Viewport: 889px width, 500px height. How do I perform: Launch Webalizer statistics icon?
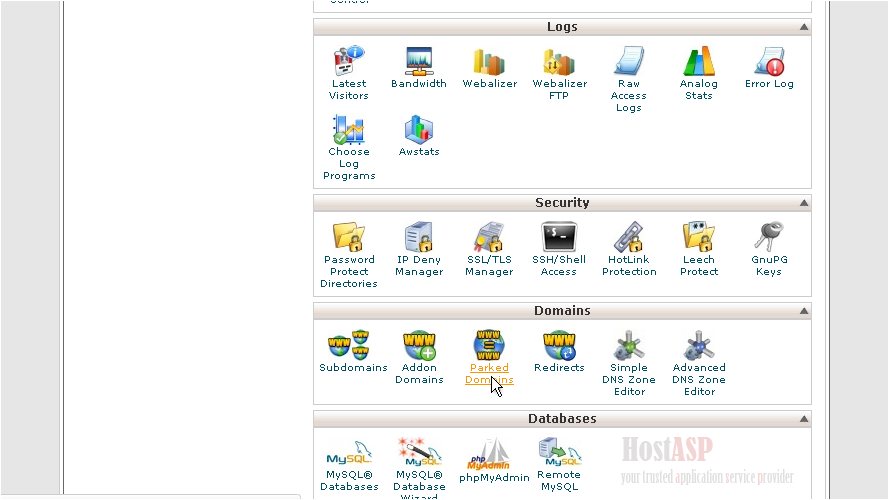[x=489, y=62]
